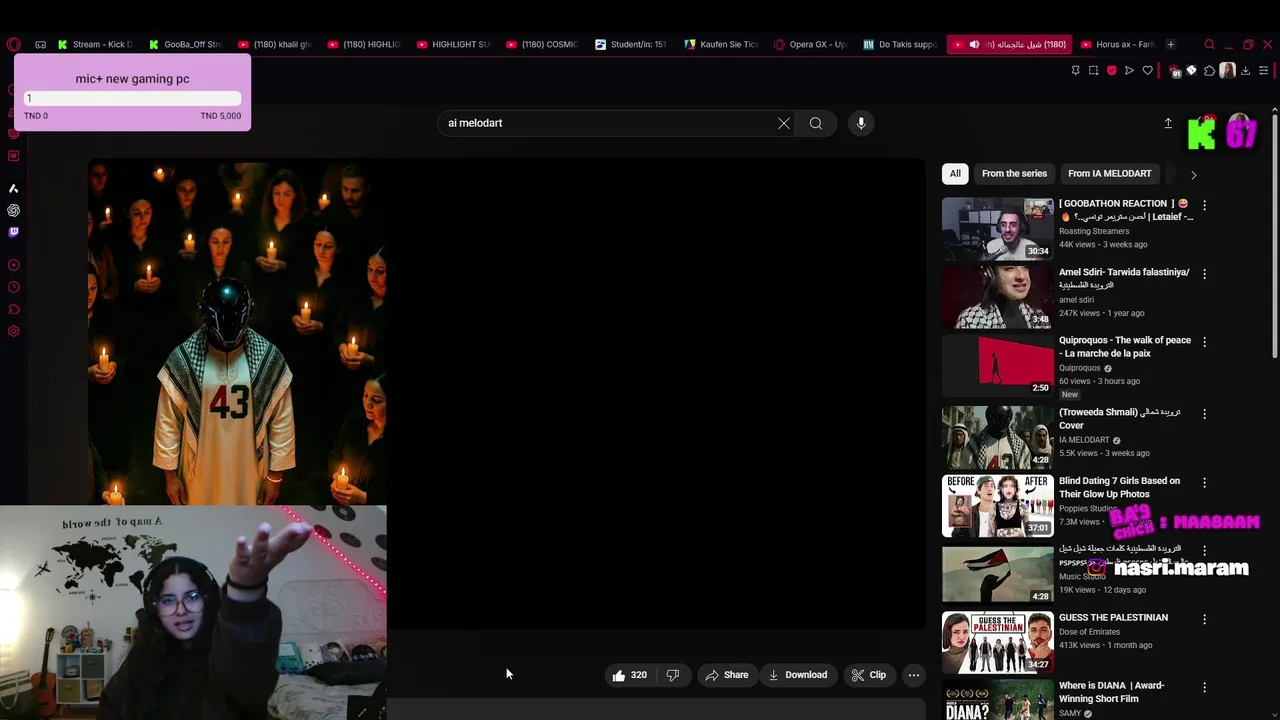Click the page vertical scrollbar
The width and height of the screenshot is (1280, 720).
pos(1275,235)
